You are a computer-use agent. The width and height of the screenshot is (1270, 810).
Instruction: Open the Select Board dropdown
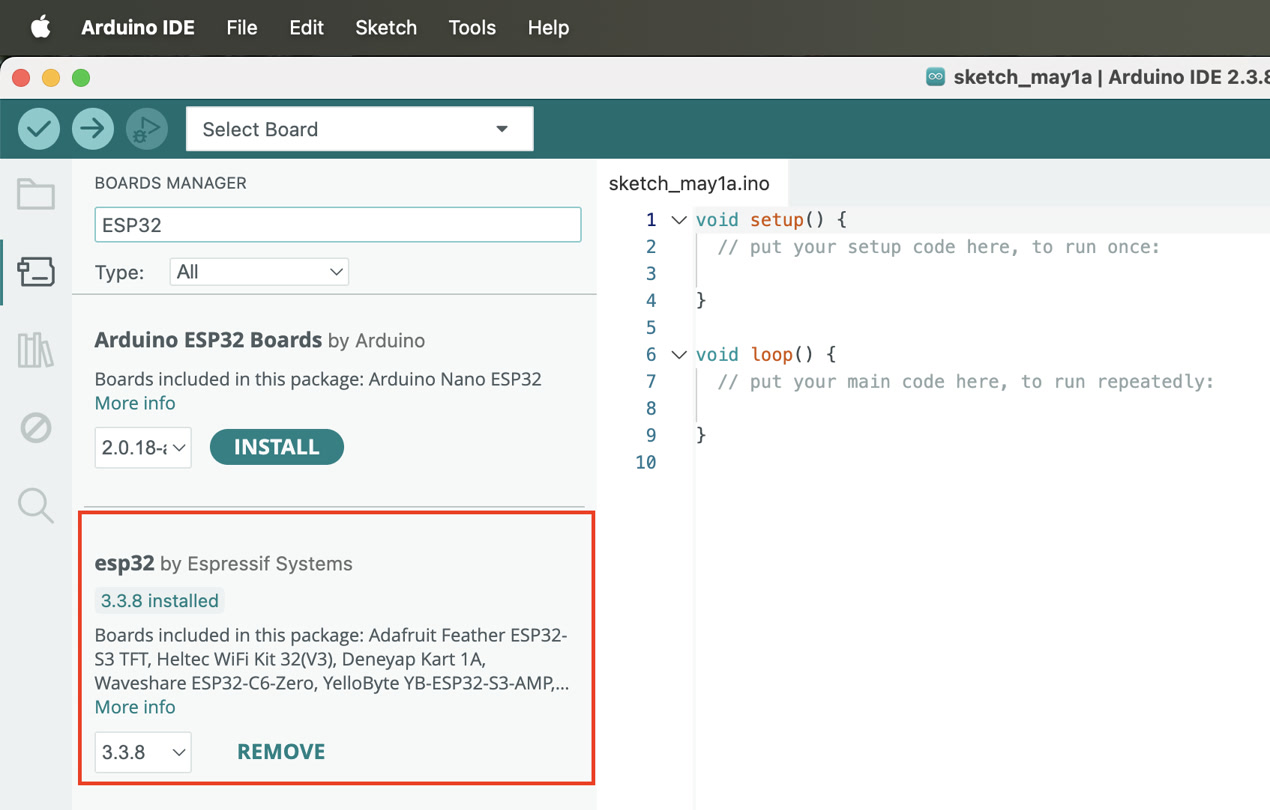pos(359,129)
